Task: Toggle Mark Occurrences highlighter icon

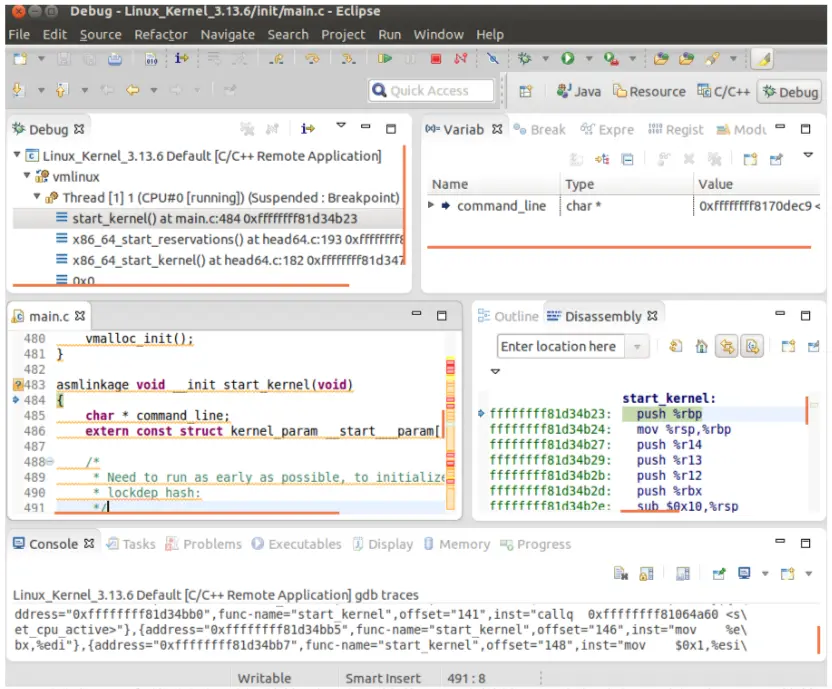Action: (764, 59)
